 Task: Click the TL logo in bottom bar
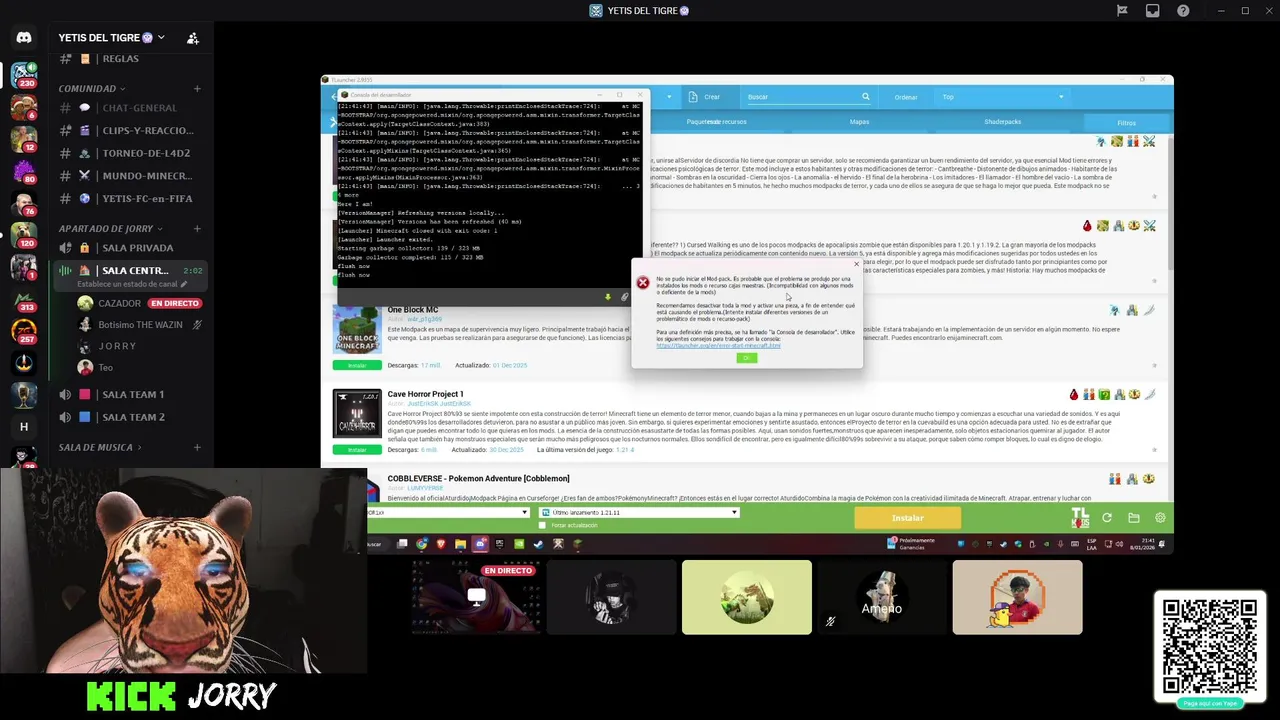coord(1080,517)
